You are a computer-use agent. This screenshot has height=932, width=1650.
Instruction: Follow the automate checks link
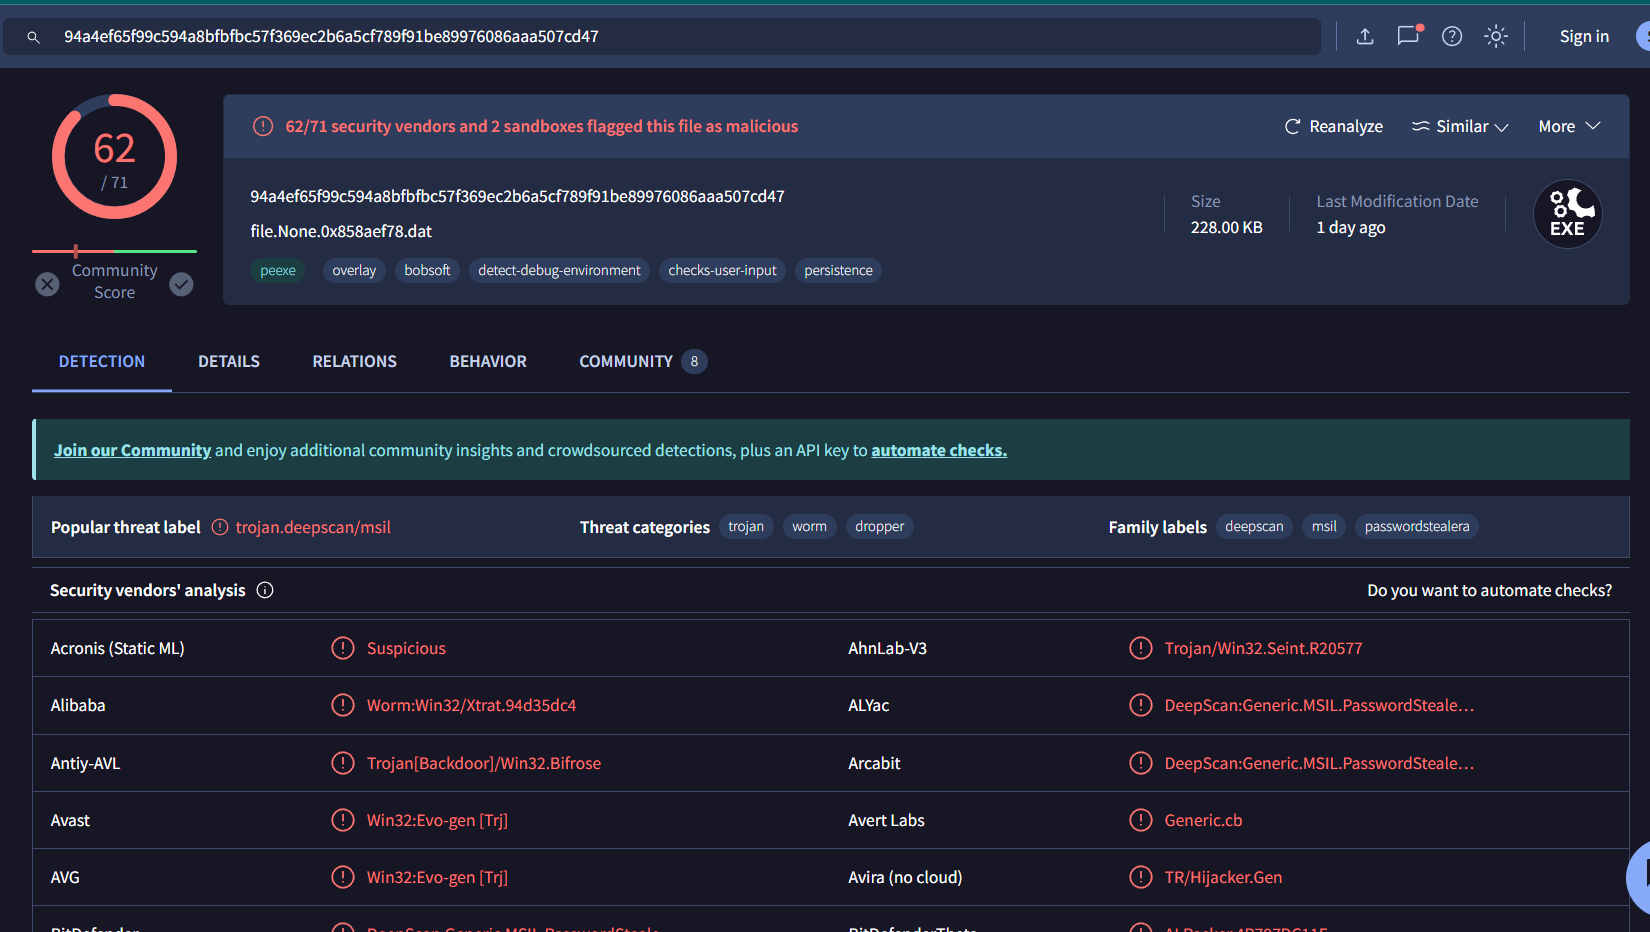coord(938,451)
